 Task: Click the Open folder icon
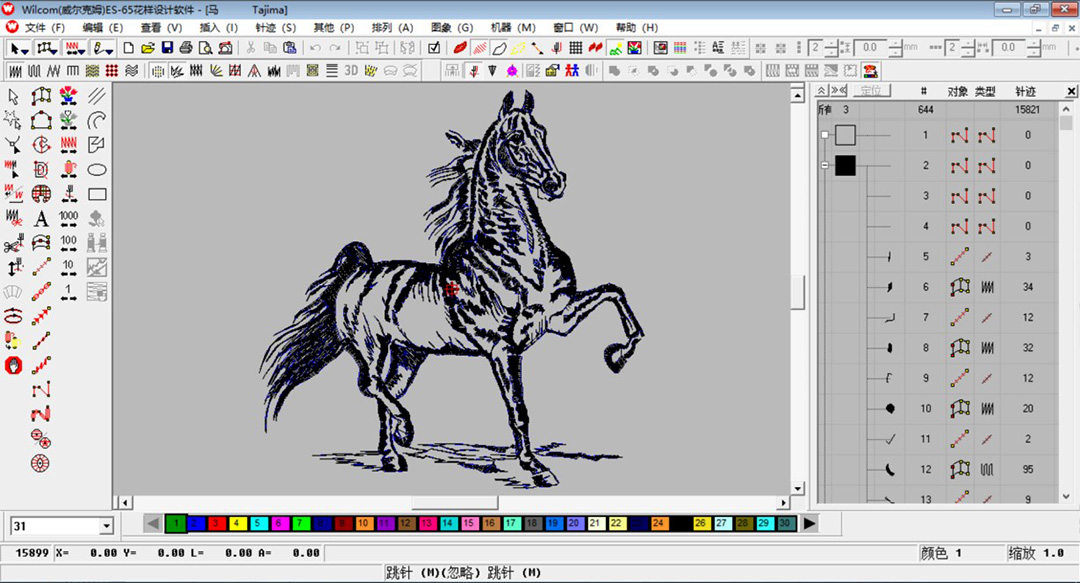[147, 48]
